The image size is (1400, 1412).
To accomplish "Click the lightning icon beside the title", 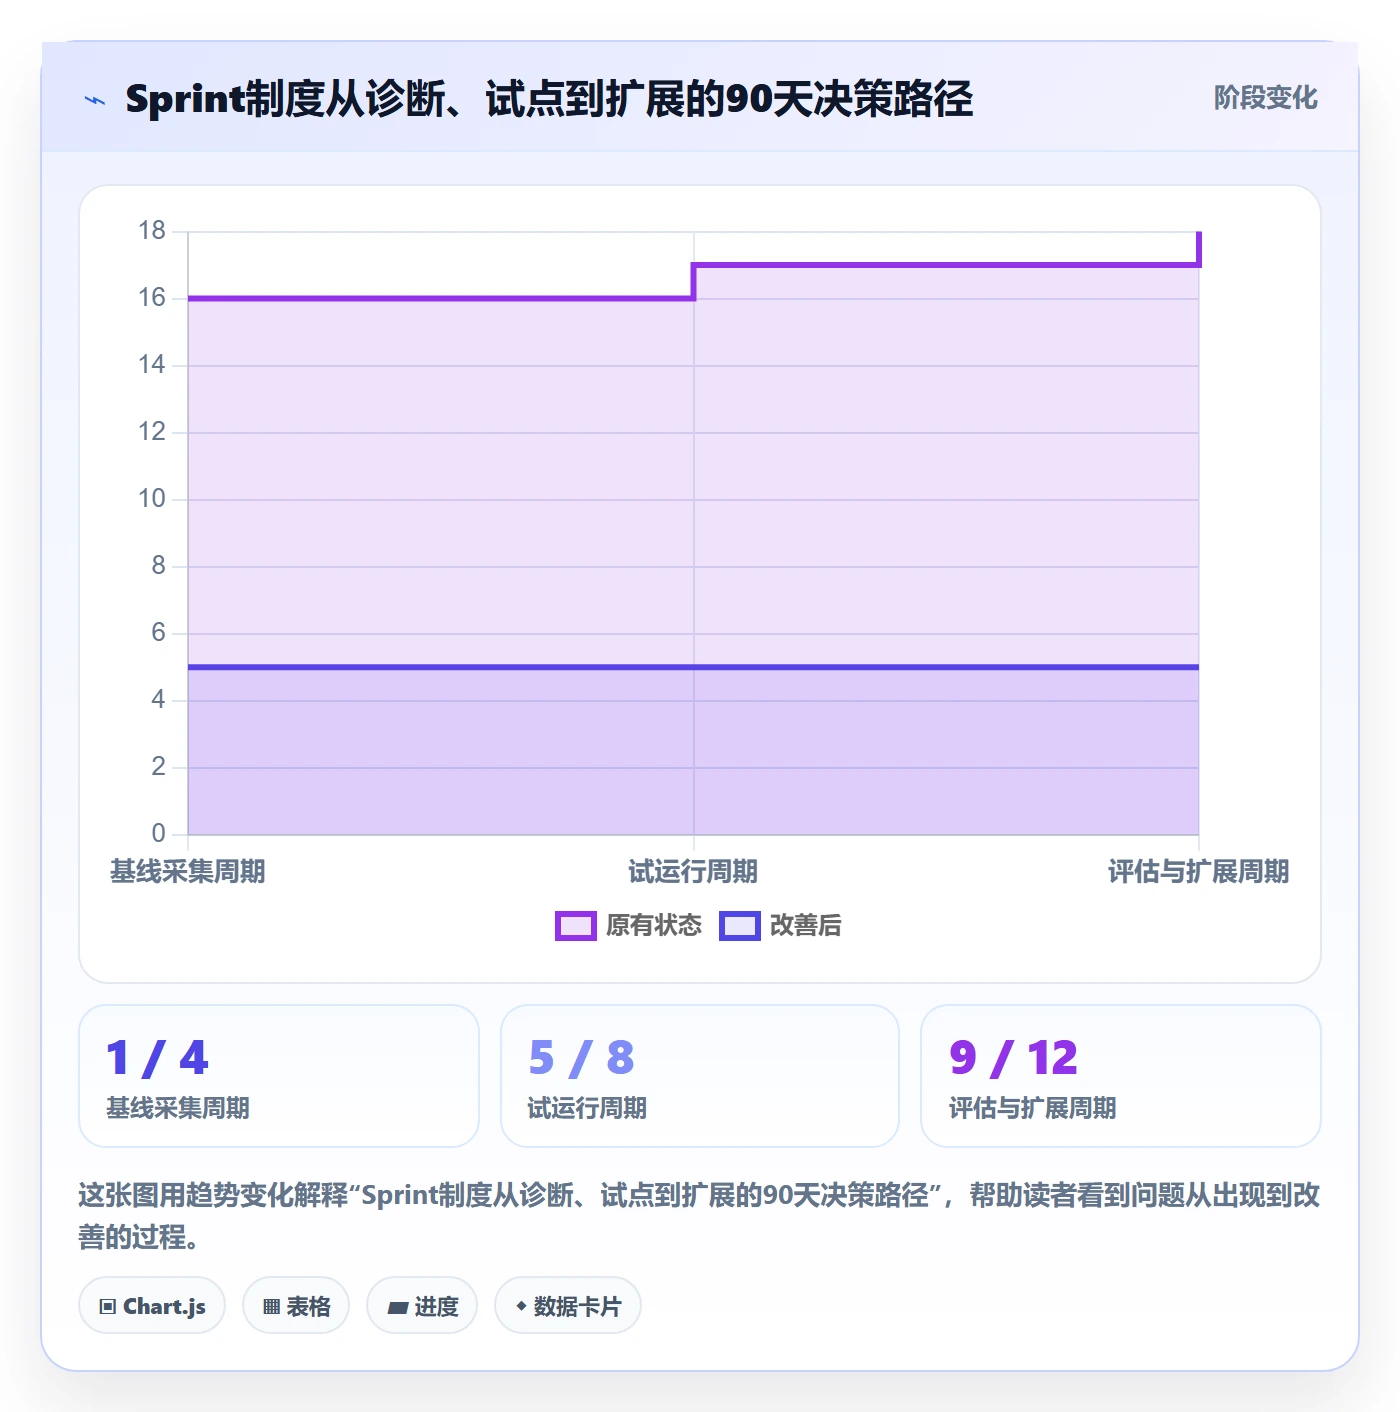I will pos(95,100).
